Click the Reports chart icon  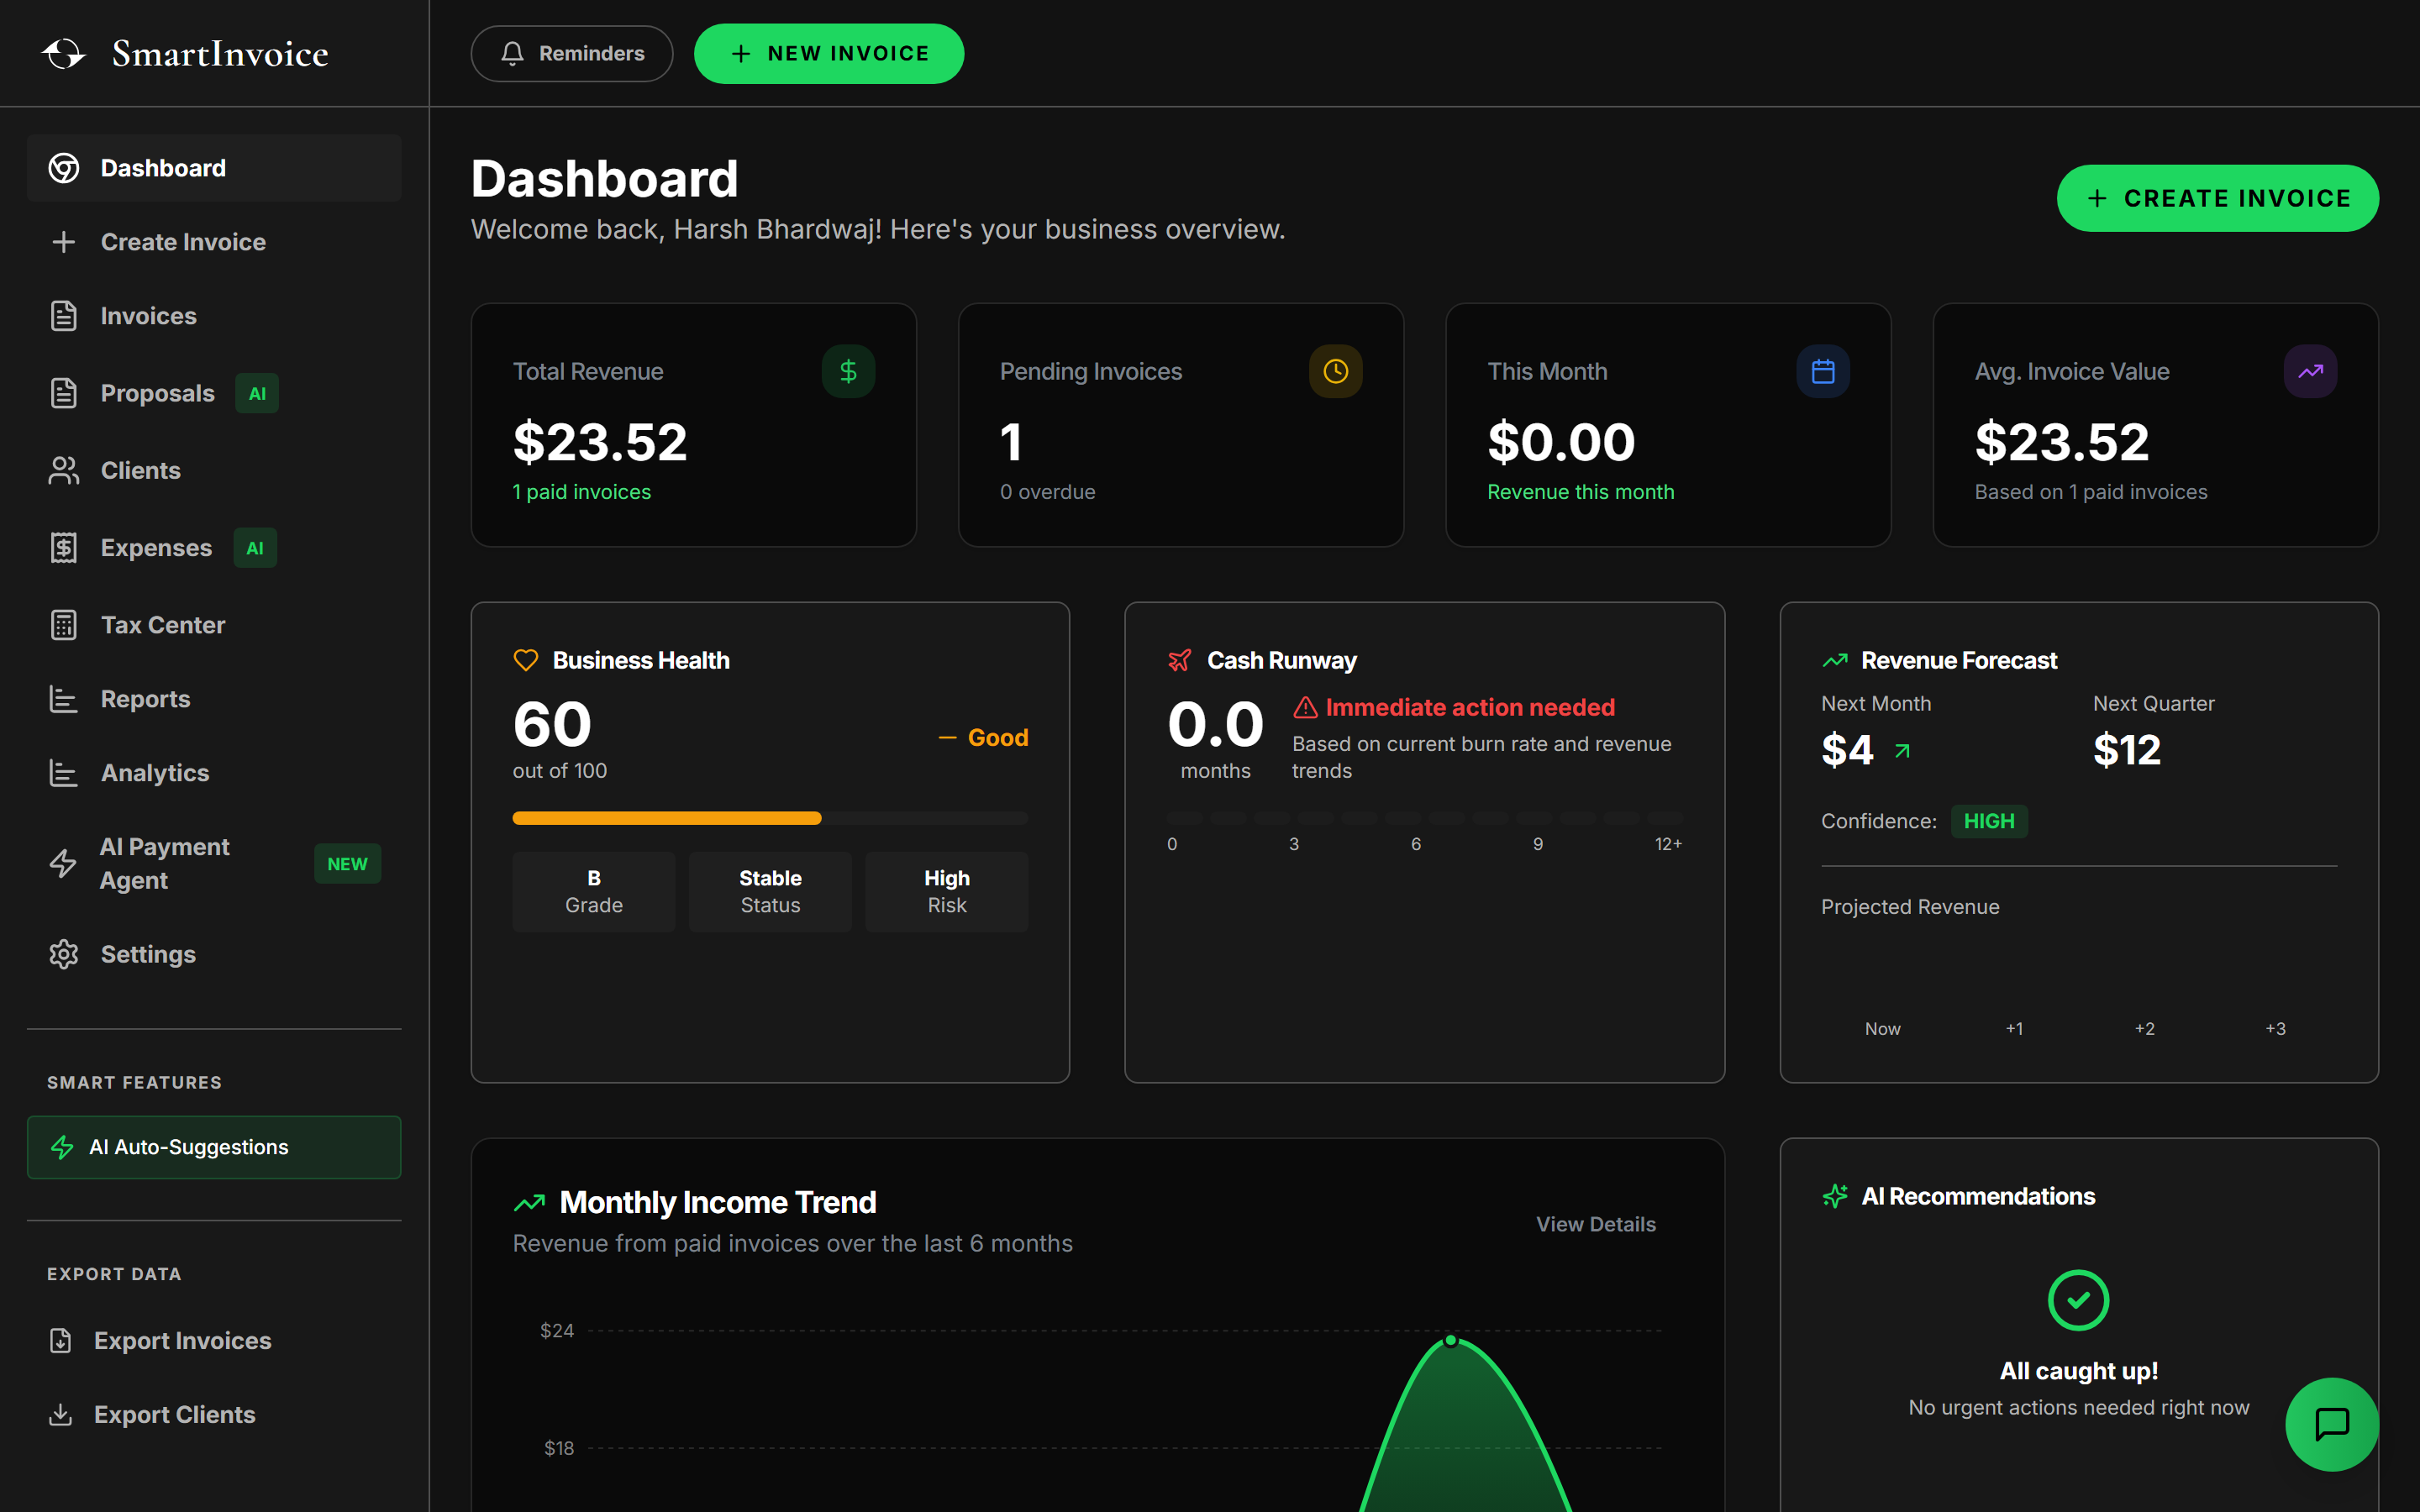click(64, 699)
